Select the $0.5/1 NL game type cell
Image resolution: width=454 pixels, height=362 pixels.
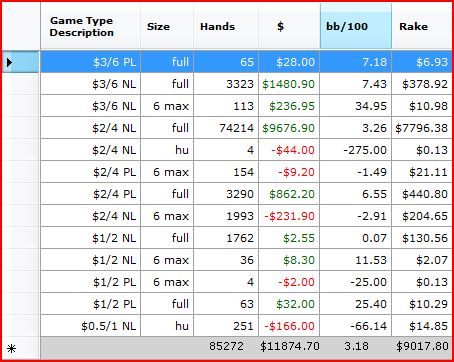(x=91, y=326)
